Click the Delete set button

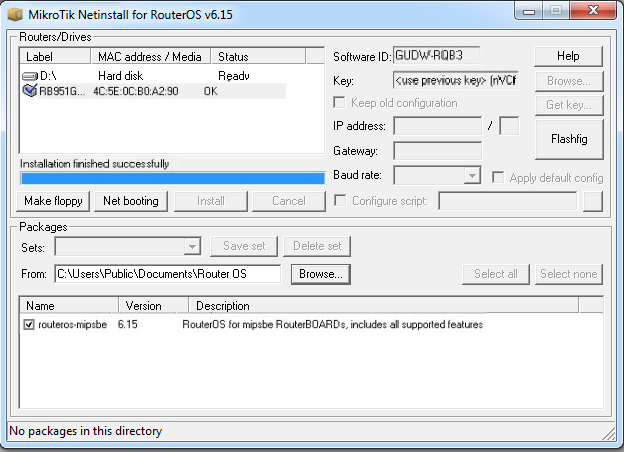tap(317, 246)
